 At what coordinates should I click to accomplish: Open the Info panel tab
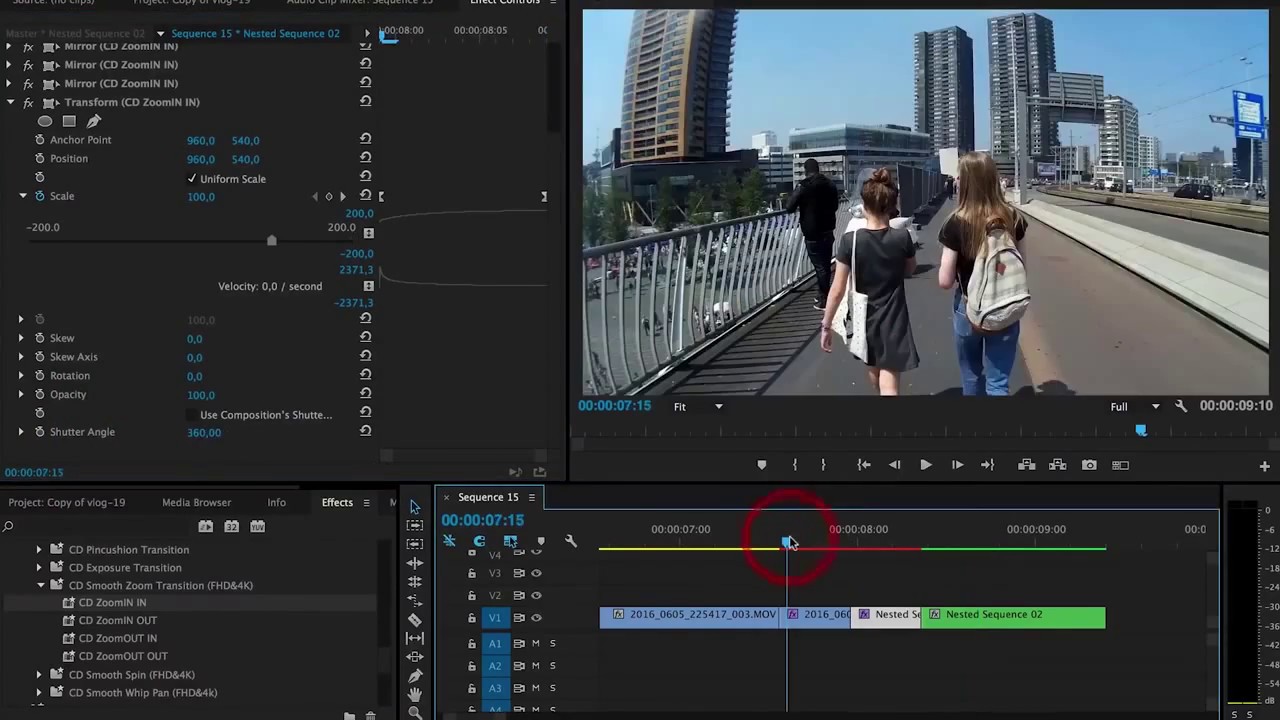click(276, 502)
